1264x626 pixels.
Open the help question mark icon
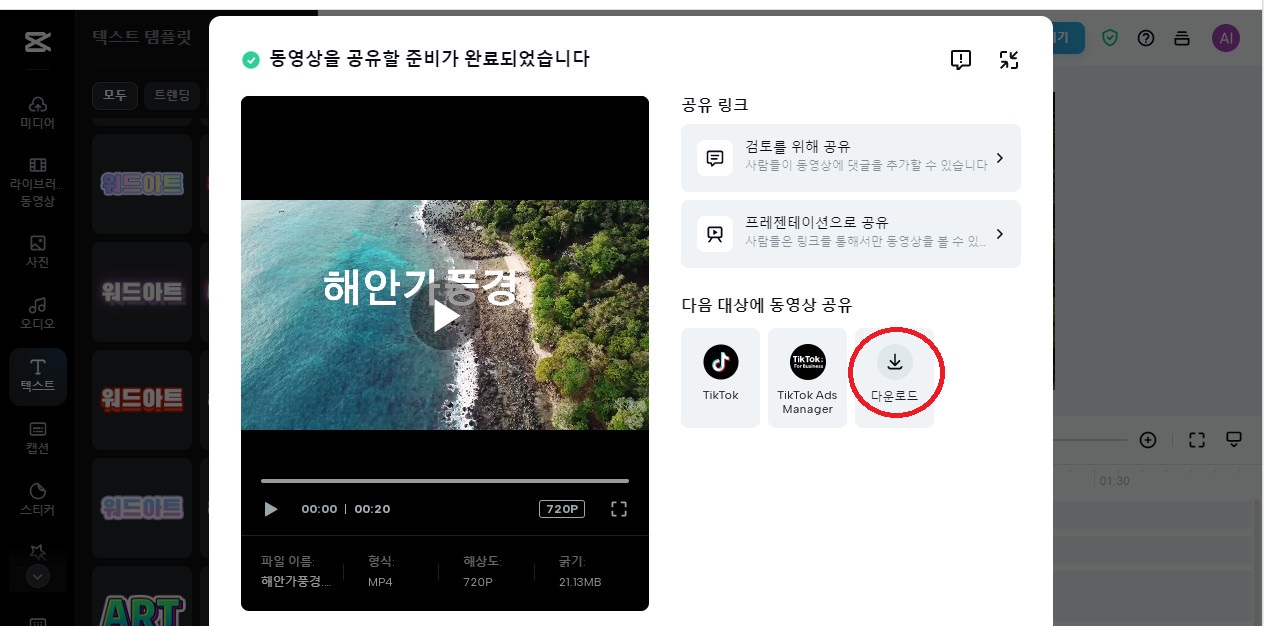click(1146, 38)
